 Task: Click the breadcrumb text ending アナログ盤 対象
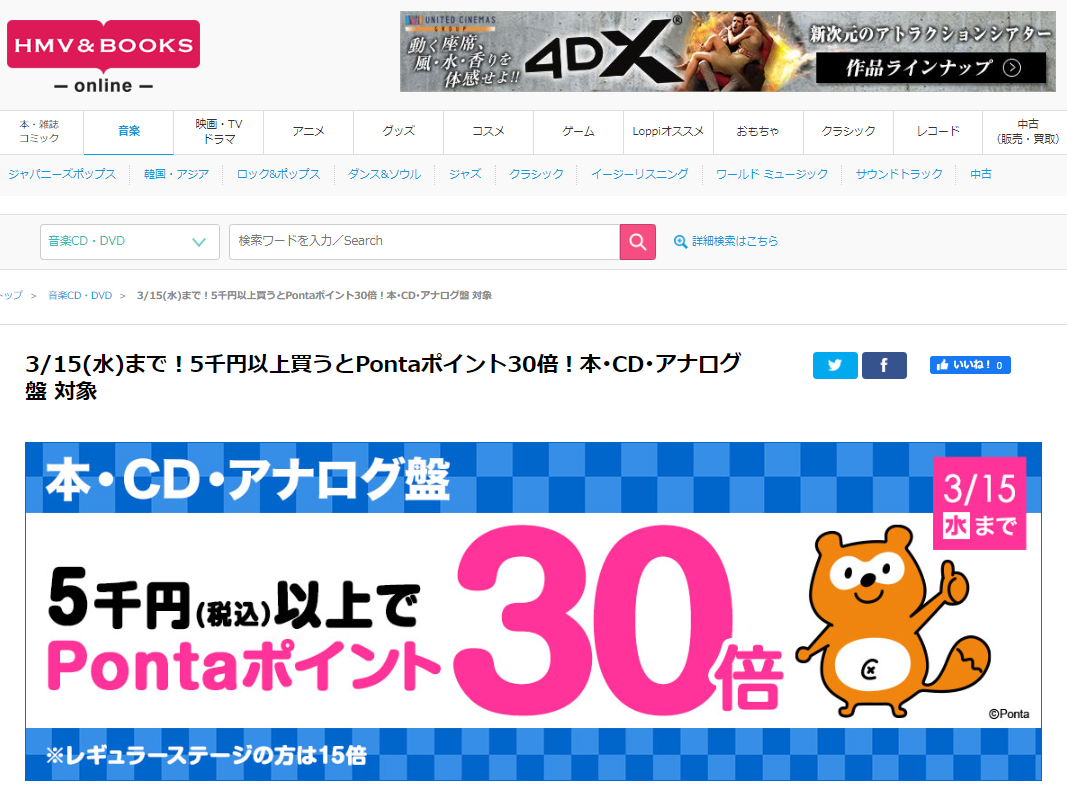pos(314,295)
